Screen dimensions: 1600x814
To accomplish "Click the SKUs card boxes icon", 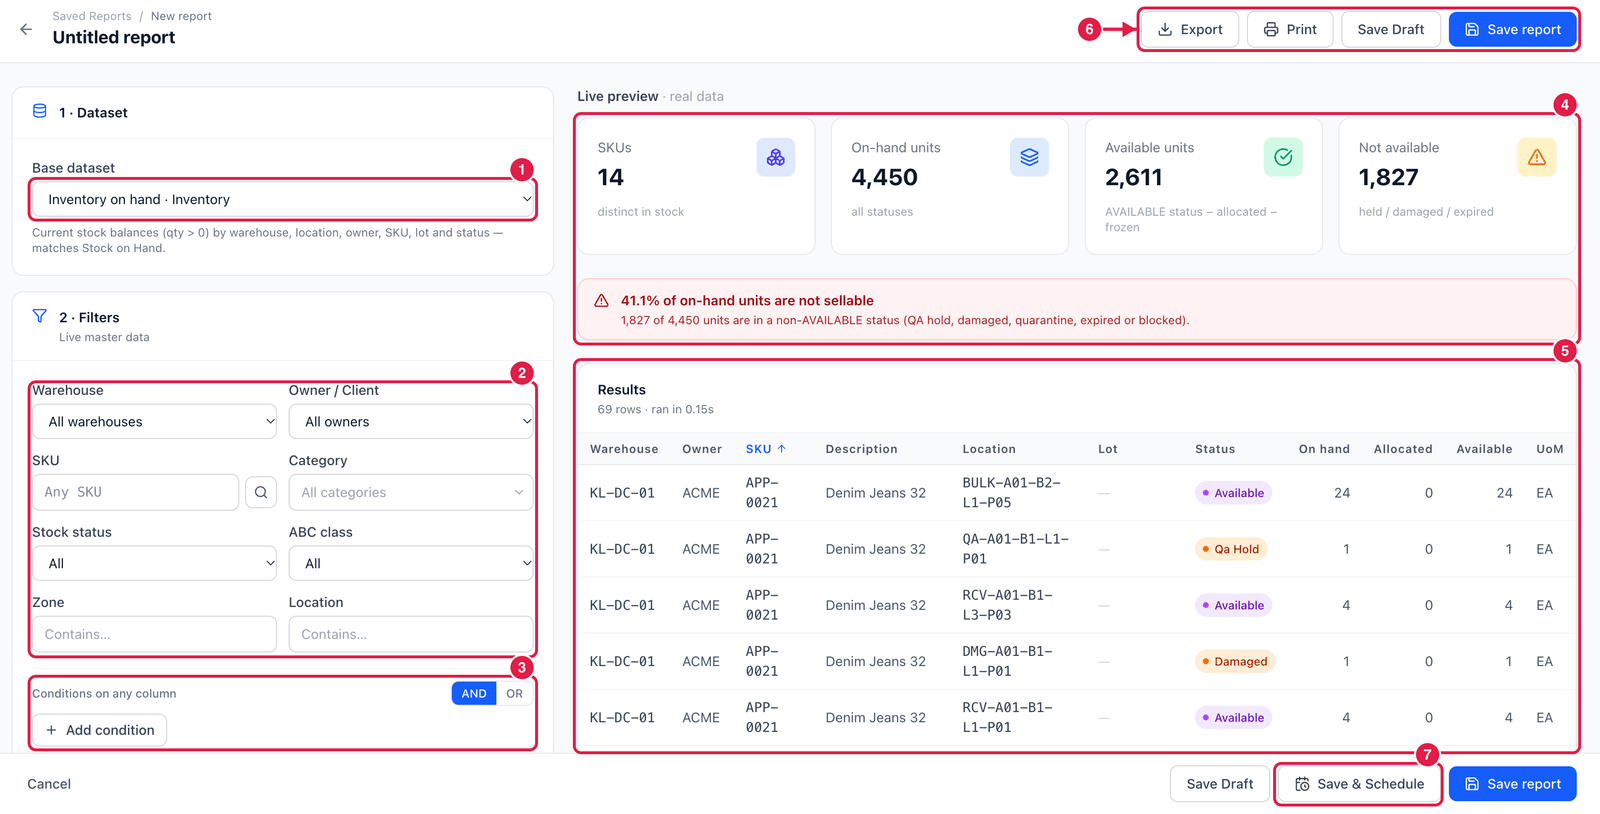I will [x=775, y=157].
